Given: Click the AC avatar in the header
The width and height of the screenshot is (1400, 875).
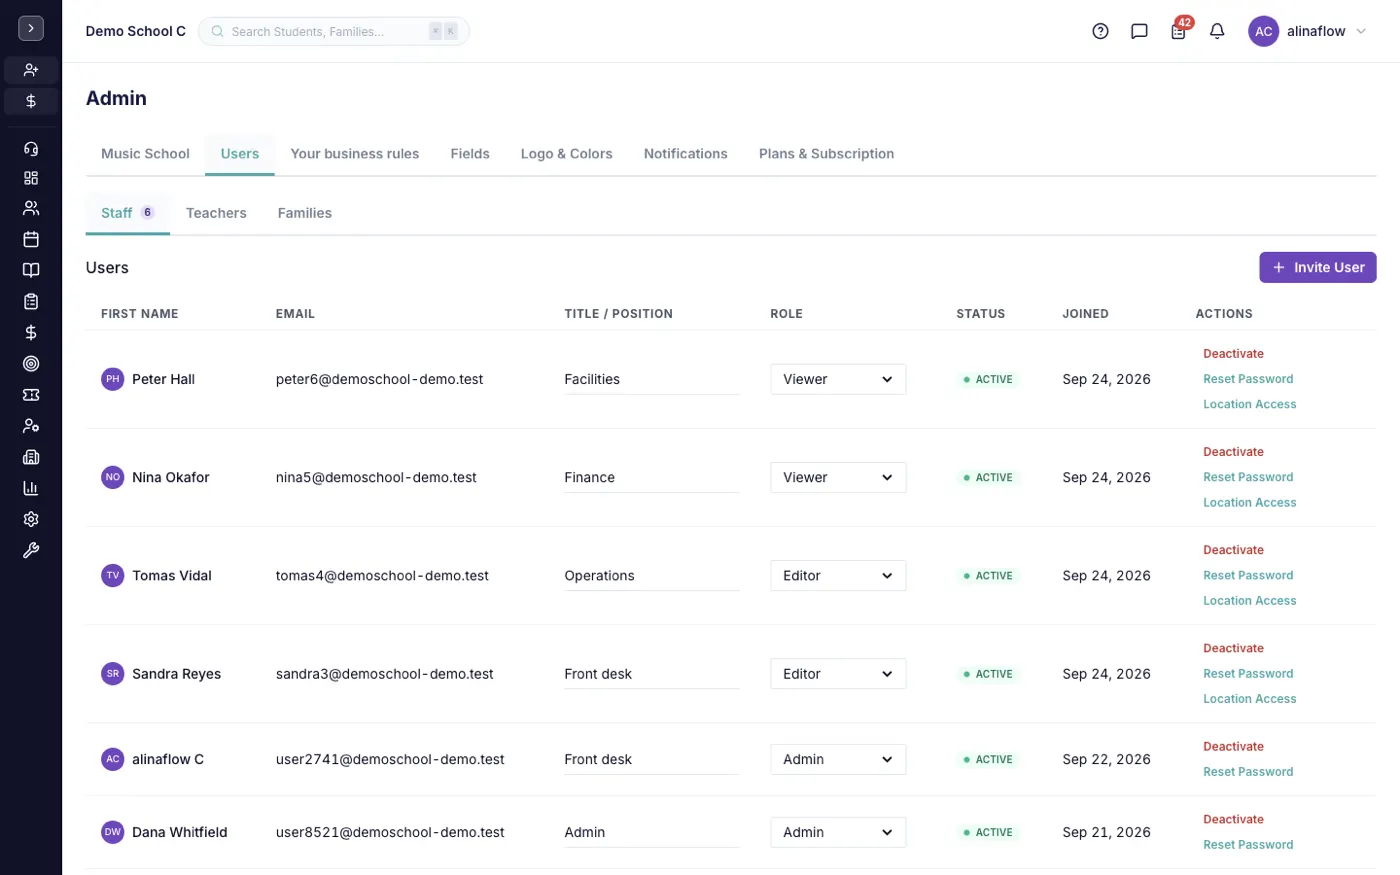Looking at the screenshot, I should (1263, 31).
